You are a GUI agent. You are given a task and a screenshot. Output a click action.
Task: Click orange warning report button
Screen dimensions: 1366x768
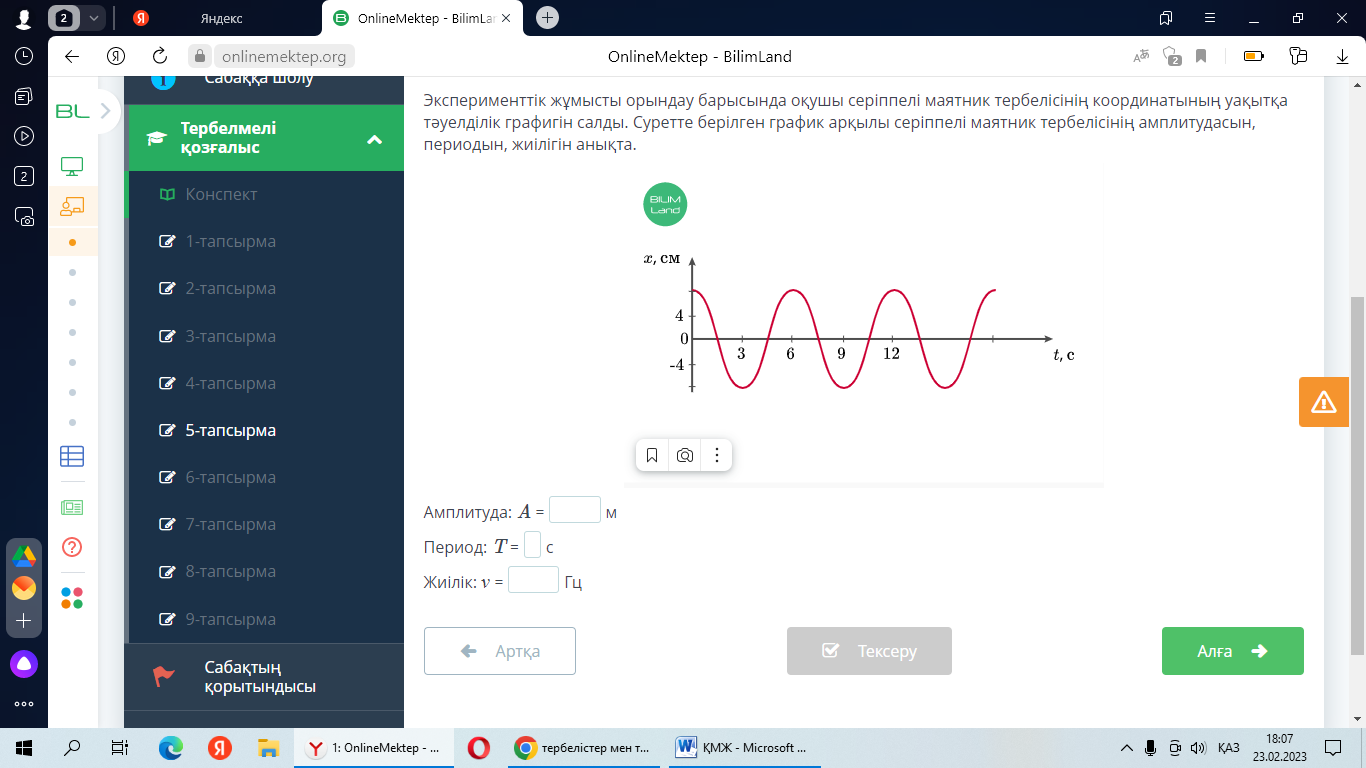coord(1324,402)
